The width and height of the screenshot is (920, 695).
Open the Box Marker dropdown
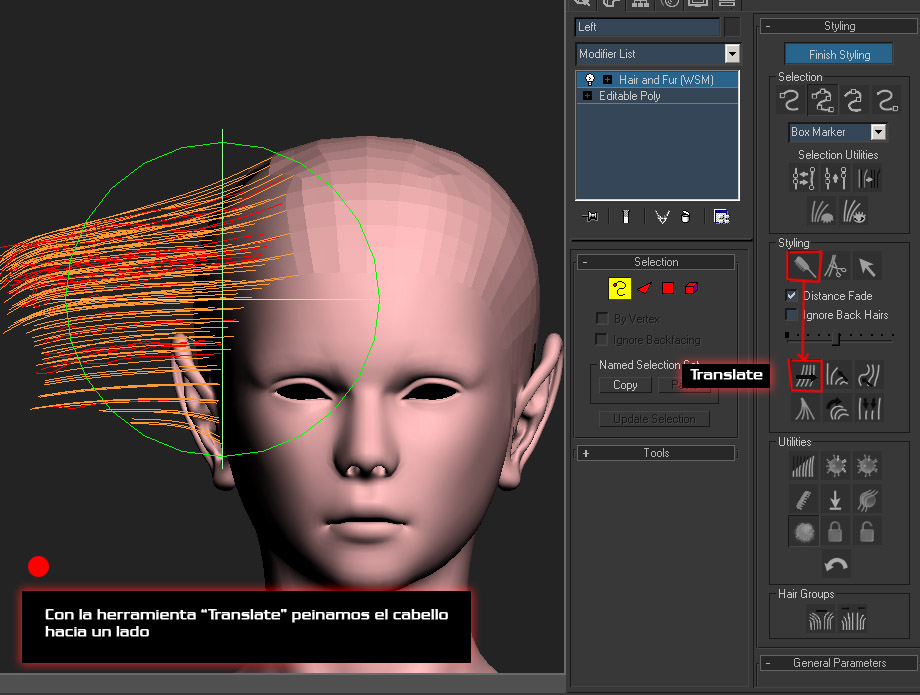tap(877, 132)
